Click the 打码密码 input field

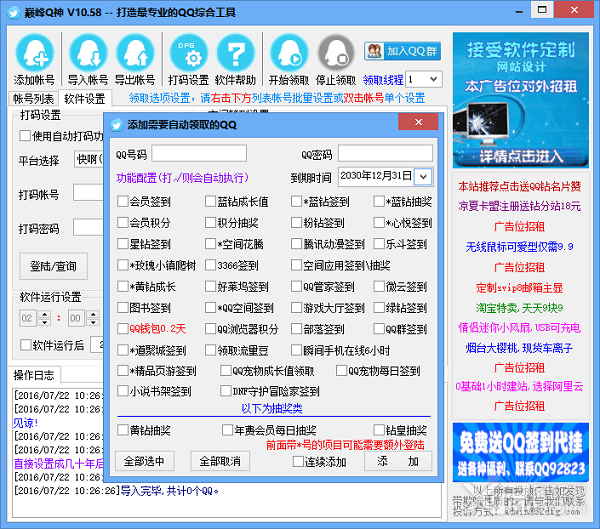tap(88, 227)
